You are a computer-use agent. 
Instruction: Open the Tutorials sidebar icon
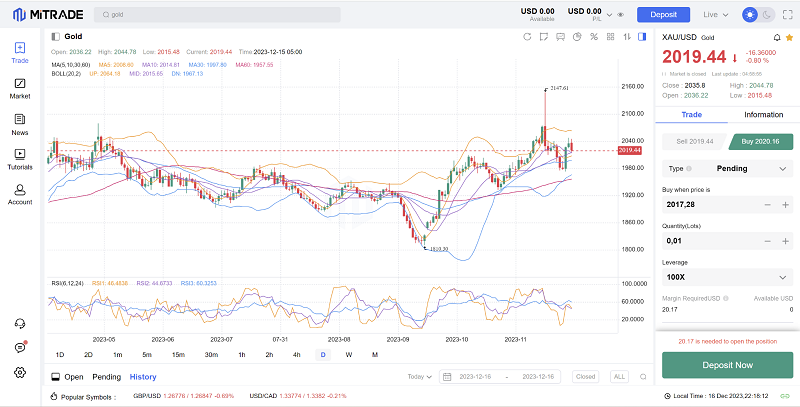[x=20, y=157]
